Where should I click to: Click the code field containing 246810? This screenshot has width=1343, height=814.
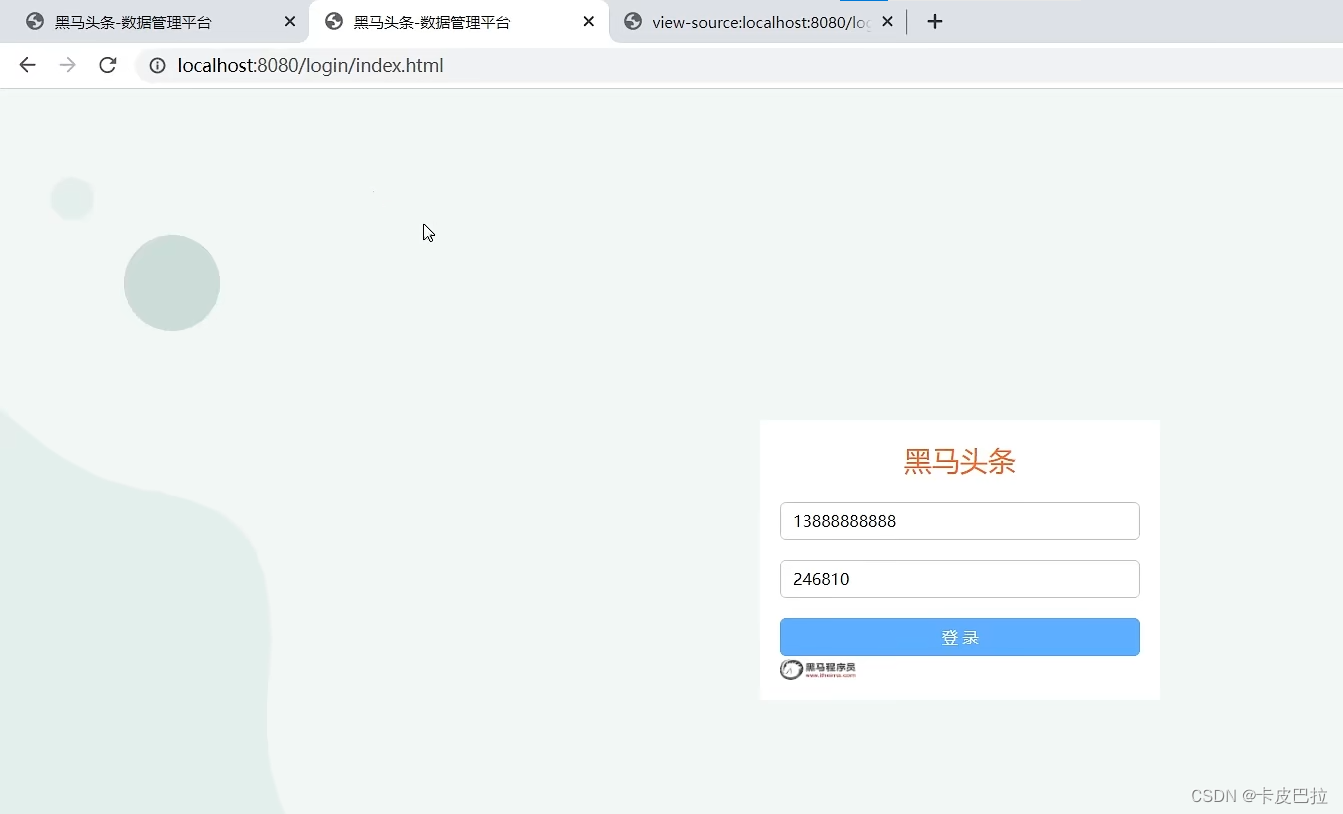pyautogui.click(x=960, y=579)
